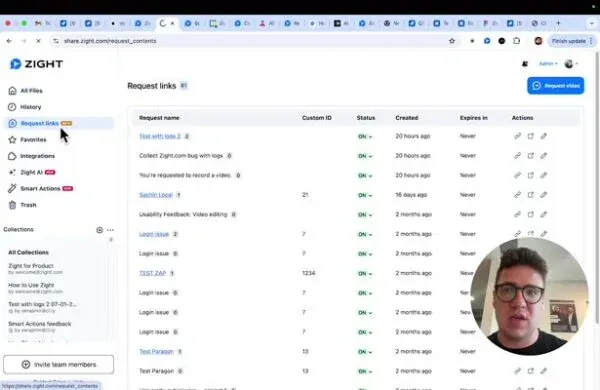Click the Created column header

(x=407, y=118)
